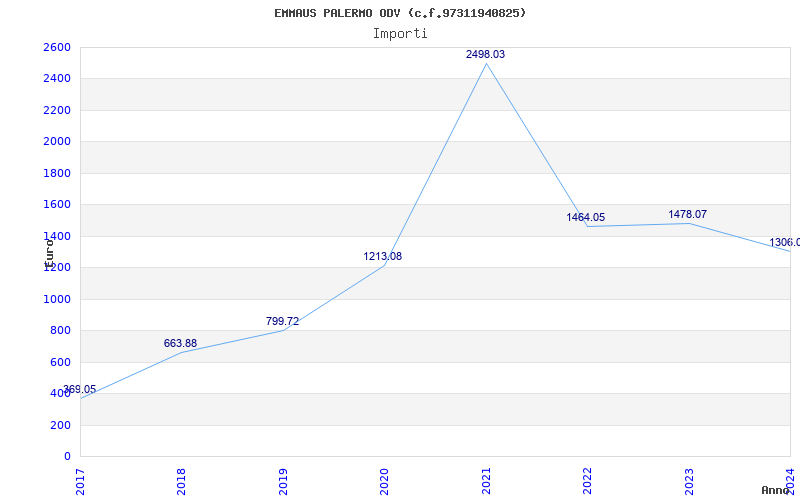Click the 2023 x-axis label
Screen dimensions: 800x500
point(689,482)
